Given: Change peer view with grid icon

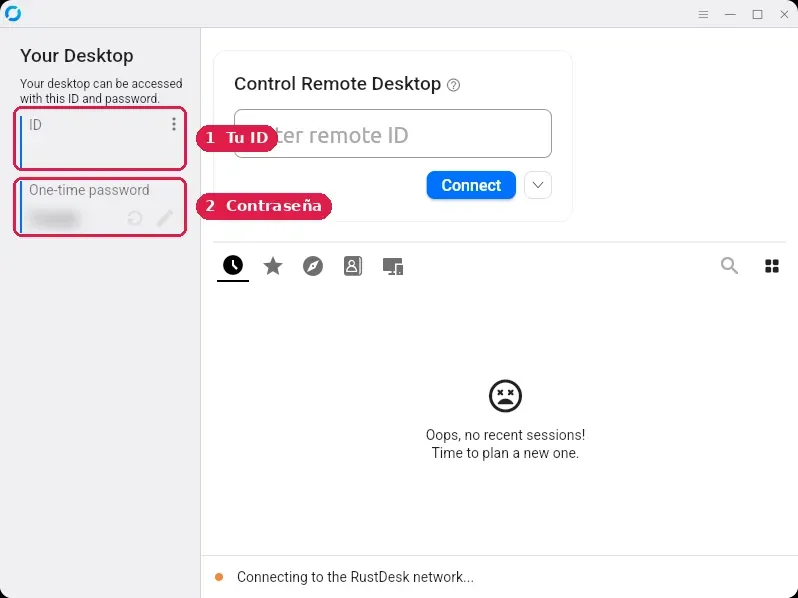Looking at the screenshot, I should [x=772, y=266].
